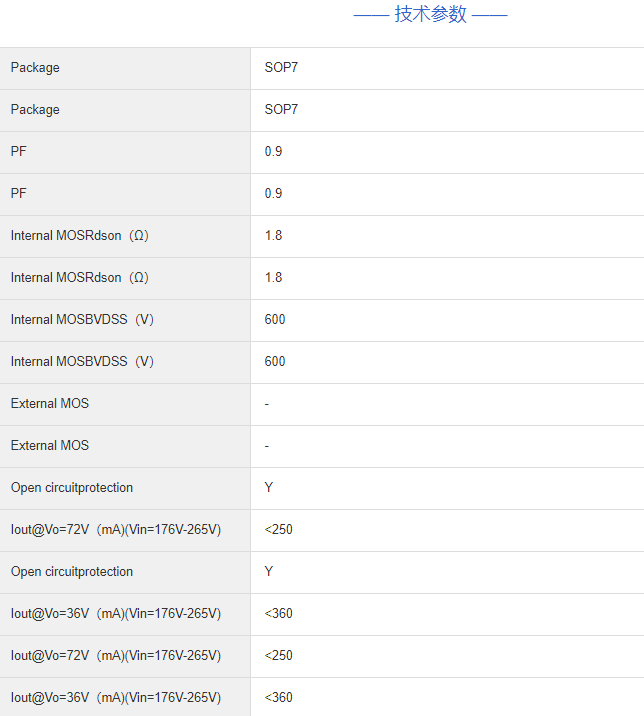Select the last <360 value cell
Screen dimensions: 644x716
(x=279, y=698)
